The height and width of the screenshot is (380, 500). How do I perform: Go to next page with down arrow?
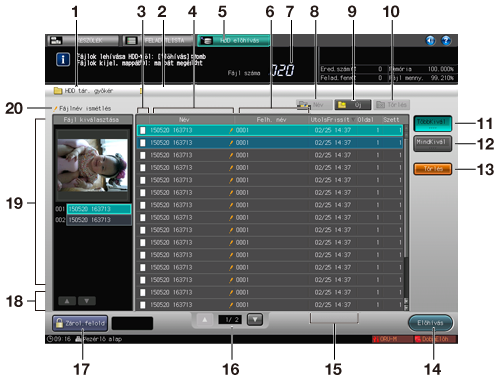click(255, 319)
